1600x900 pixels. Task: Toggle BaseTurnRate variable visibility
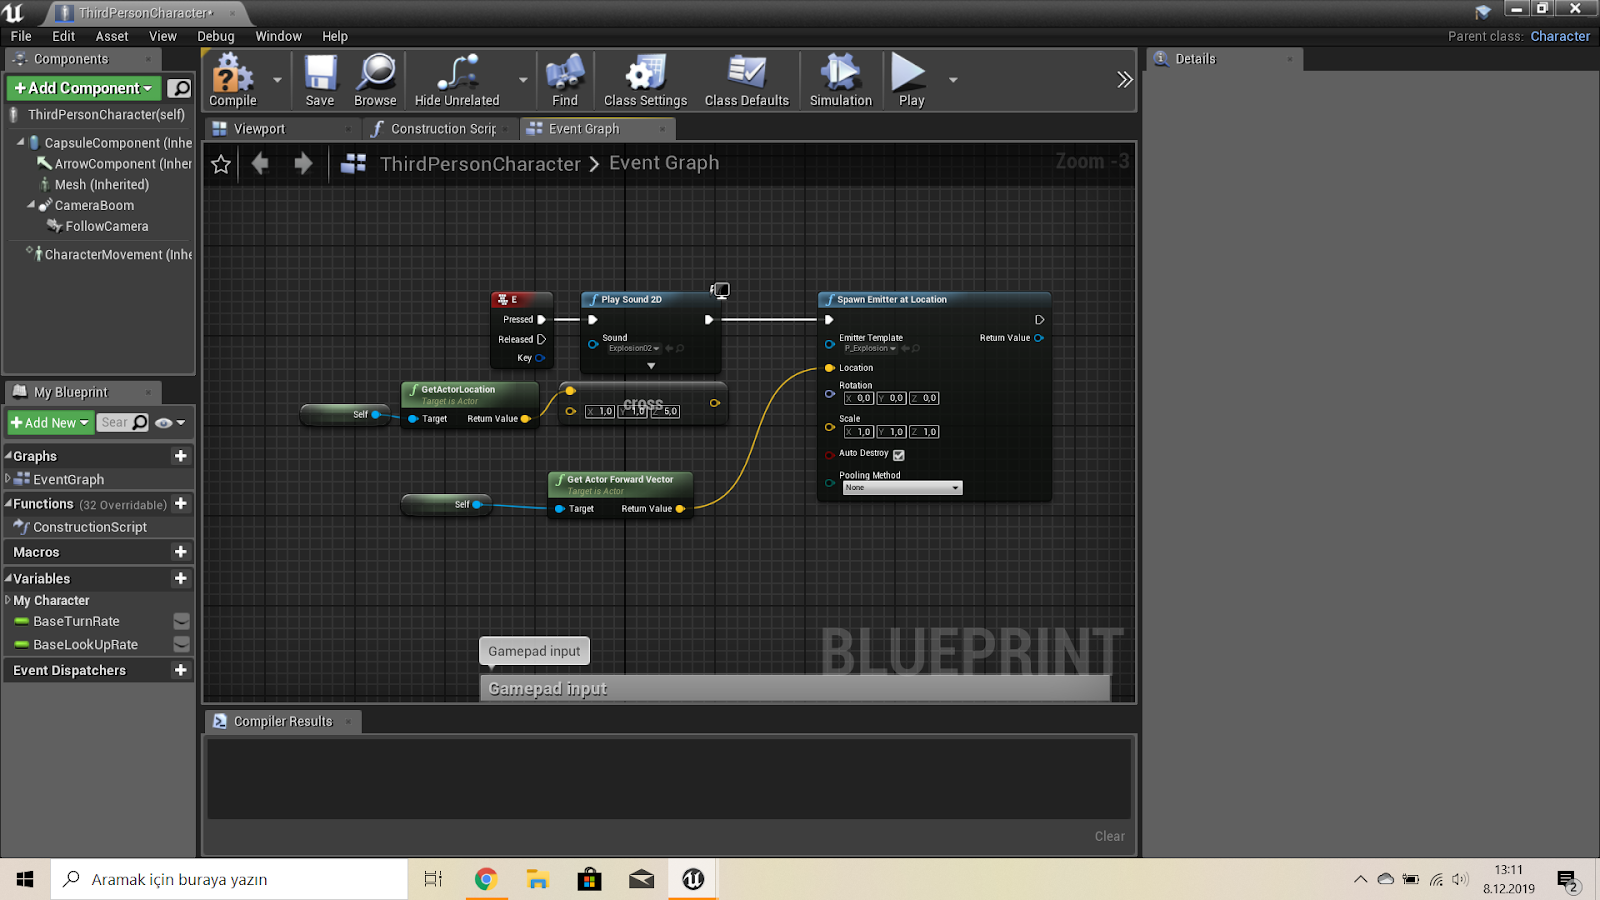coord(181,621)
